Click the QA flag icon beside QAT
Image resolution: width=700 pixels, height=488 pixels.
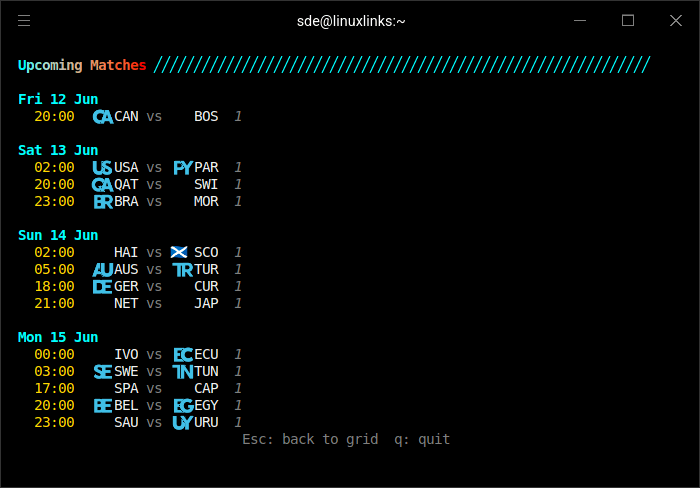click(x=102, y=185)
